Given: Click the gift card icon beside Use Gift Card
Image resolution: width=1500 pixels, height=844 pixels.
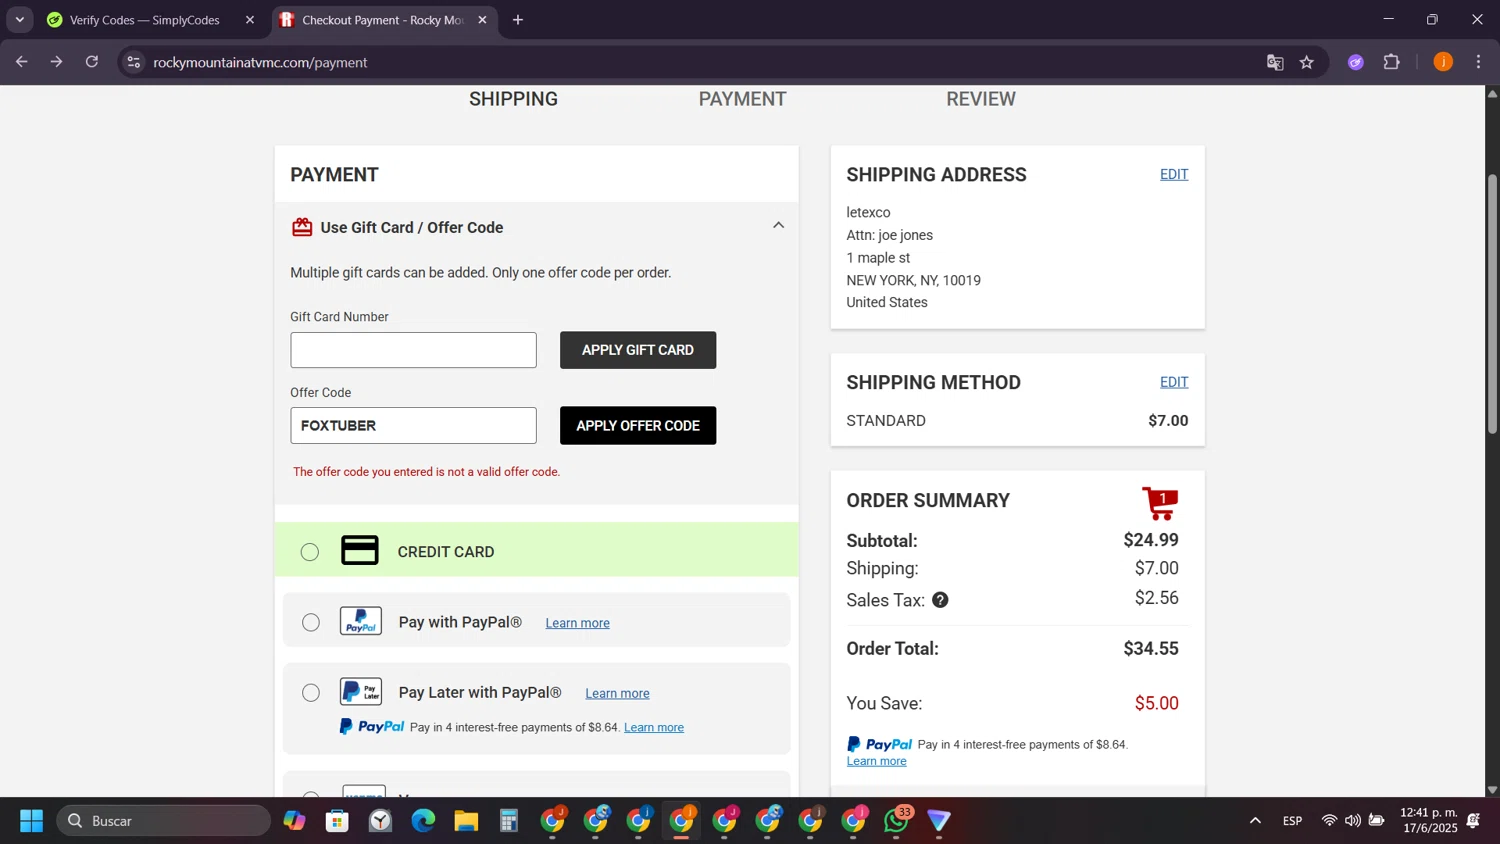Looking at the screenshot, I should (302, 228).
